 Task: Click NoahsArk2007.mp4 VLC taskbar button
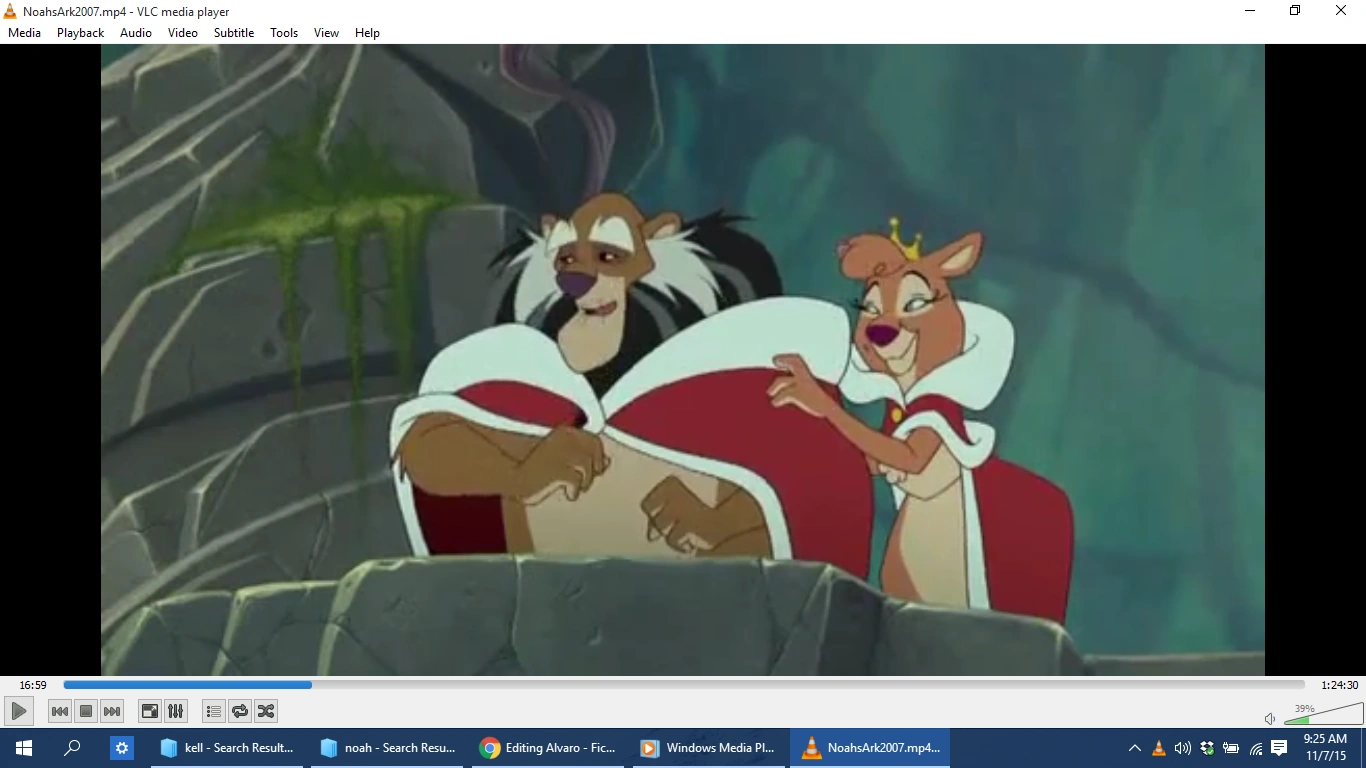click(870, 748)
